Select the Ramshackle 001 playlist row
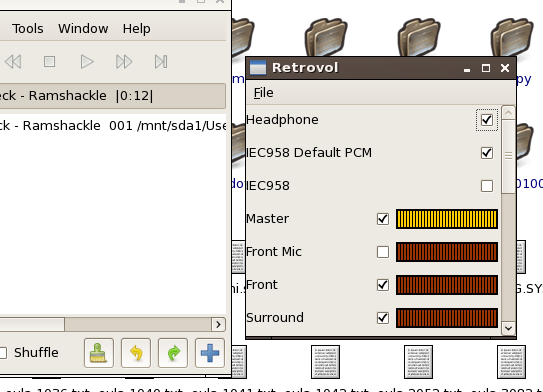Viewport: 543px width, 392px height. pos(113,125)
